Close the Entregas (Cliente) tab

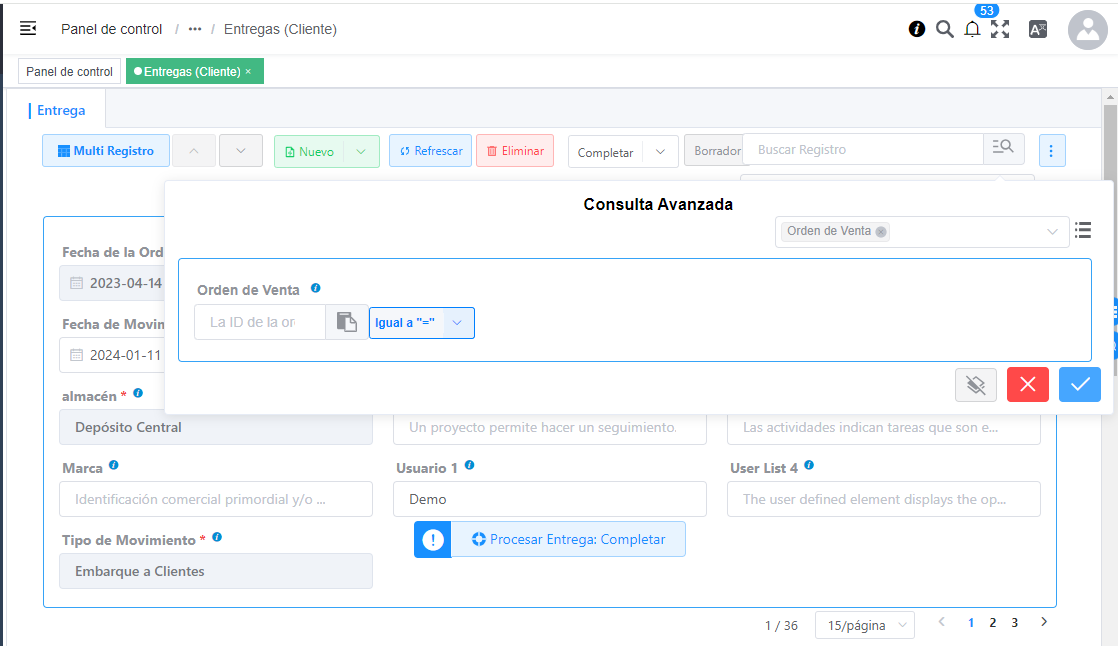tap(248, 71)
